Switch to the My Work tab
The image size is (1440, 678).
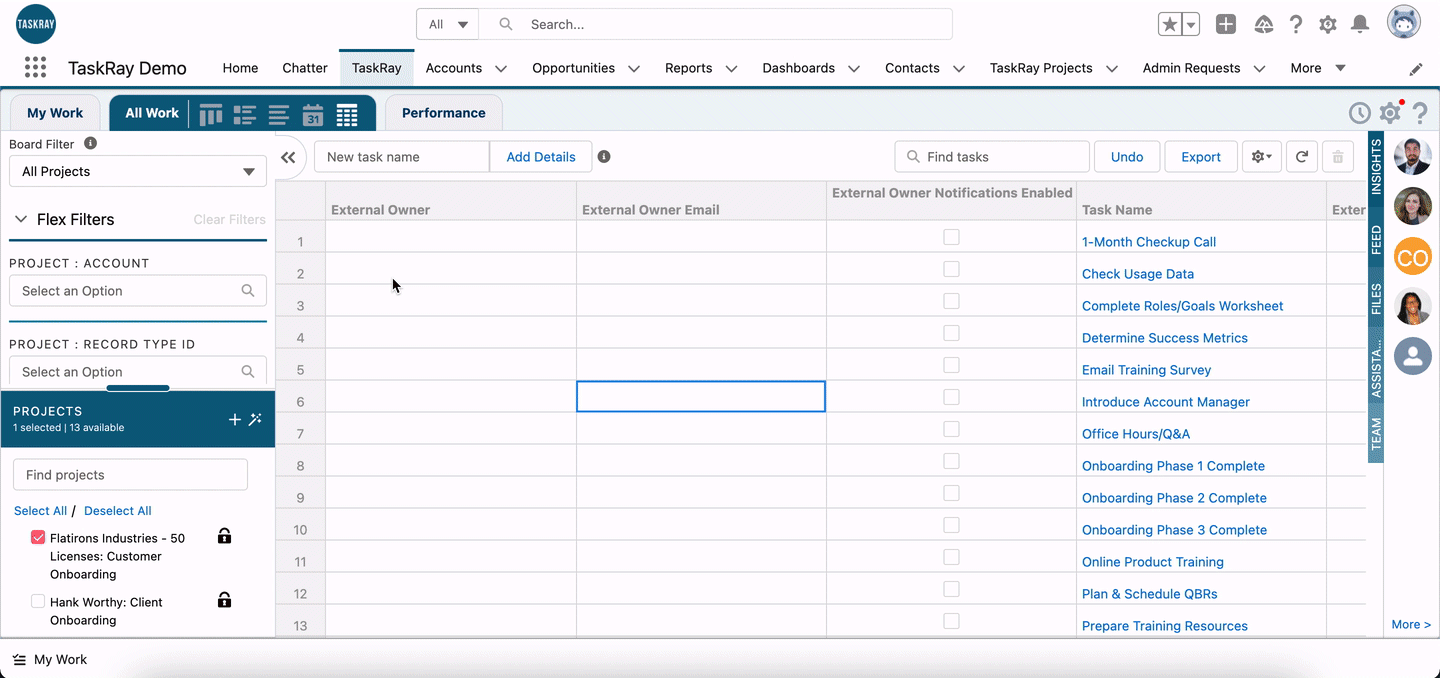pos(55,113)
